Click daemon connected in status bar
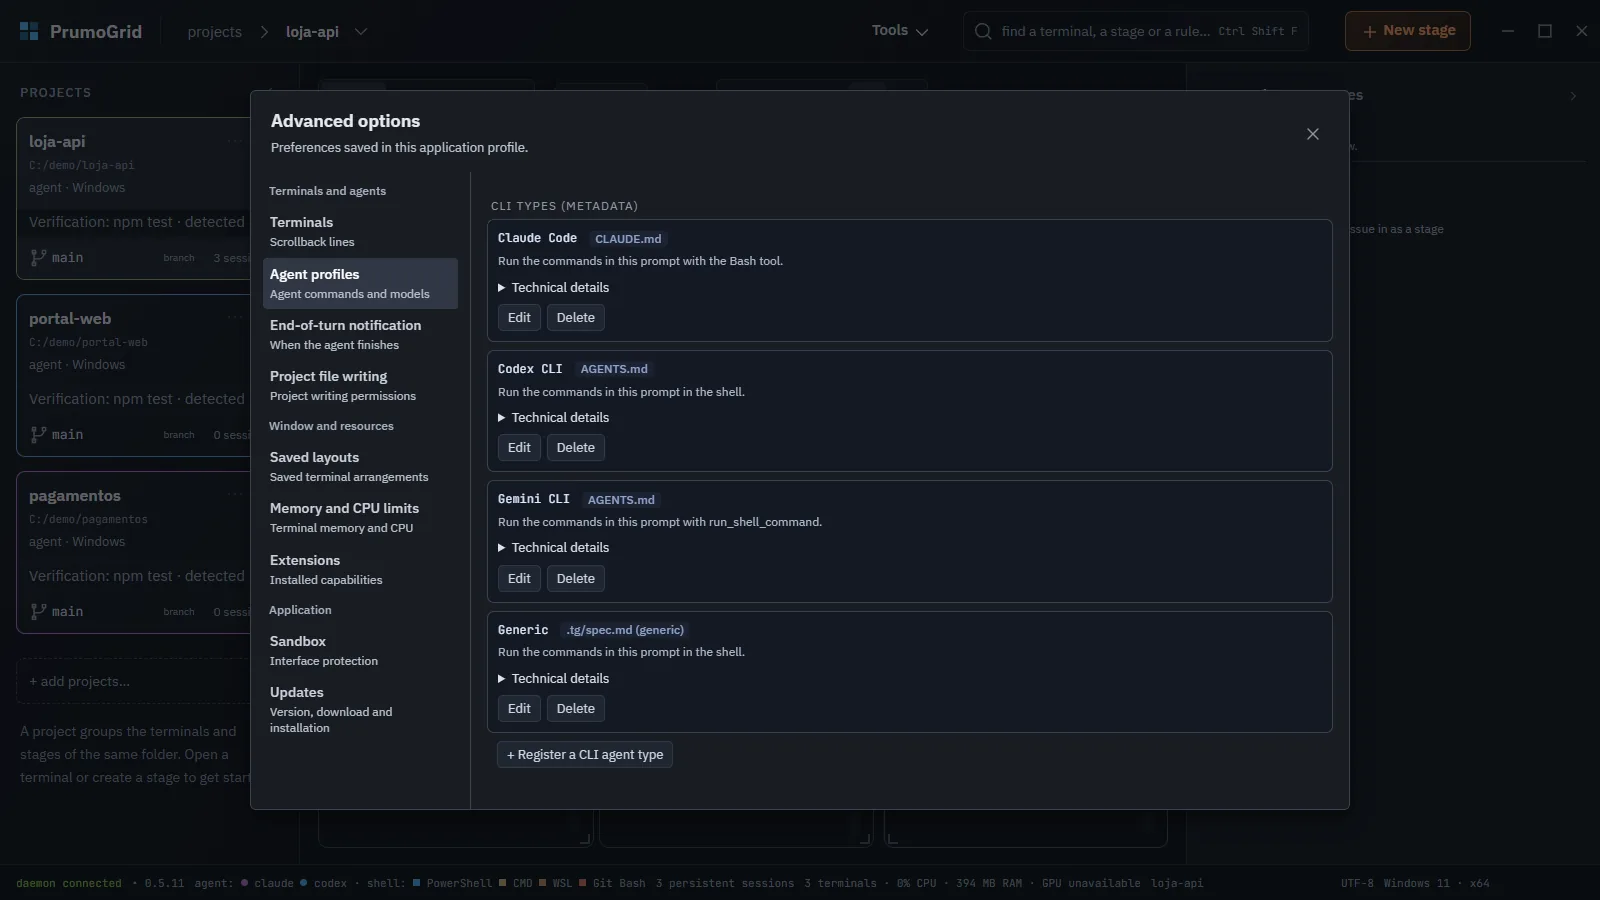The image size is (1600, 900). tap(69, 883)
